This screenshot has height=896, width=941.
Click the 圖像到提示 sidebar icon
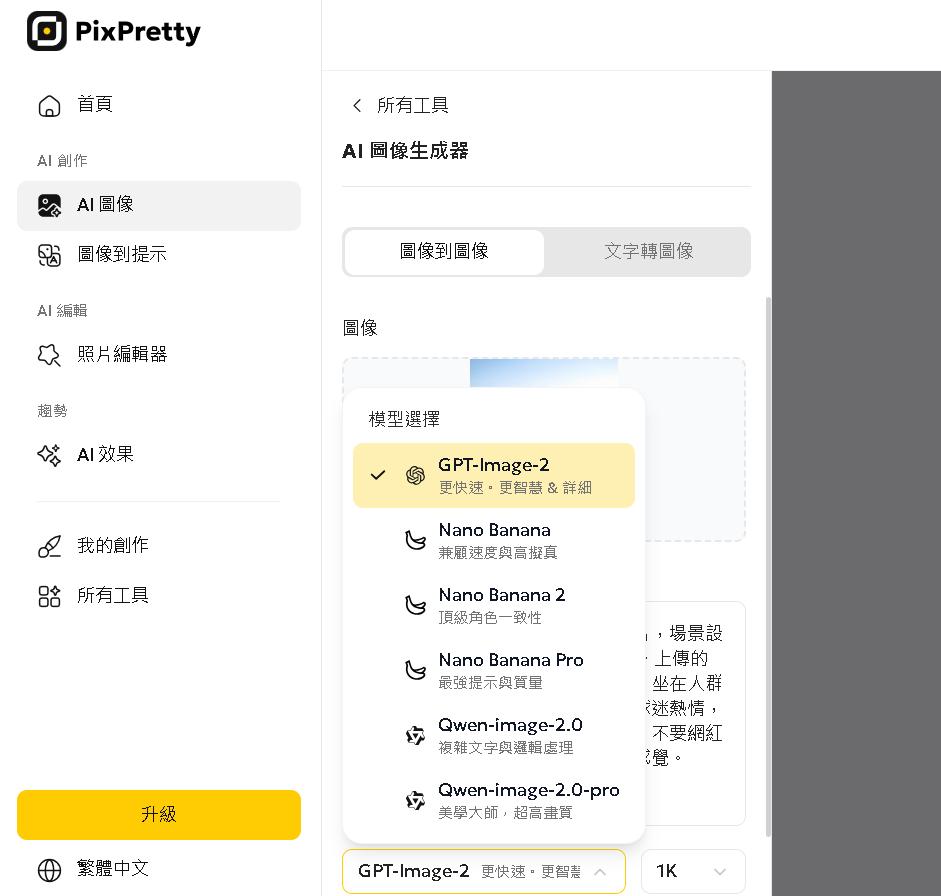tap(49, 255)
